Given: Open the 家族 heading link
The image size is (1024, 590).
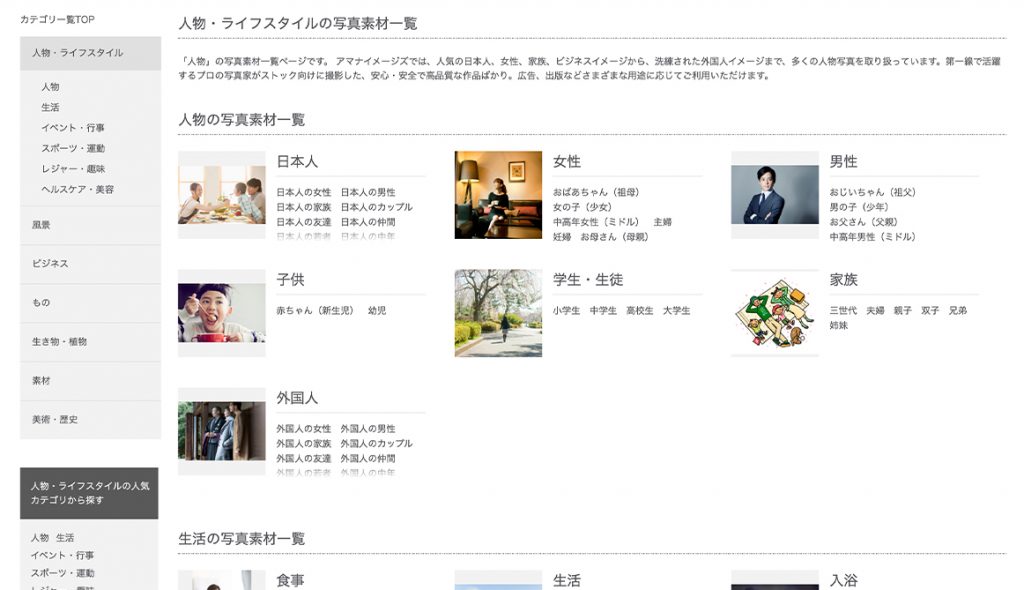Looking at the screenshot, I should click(x=843, y=280).
